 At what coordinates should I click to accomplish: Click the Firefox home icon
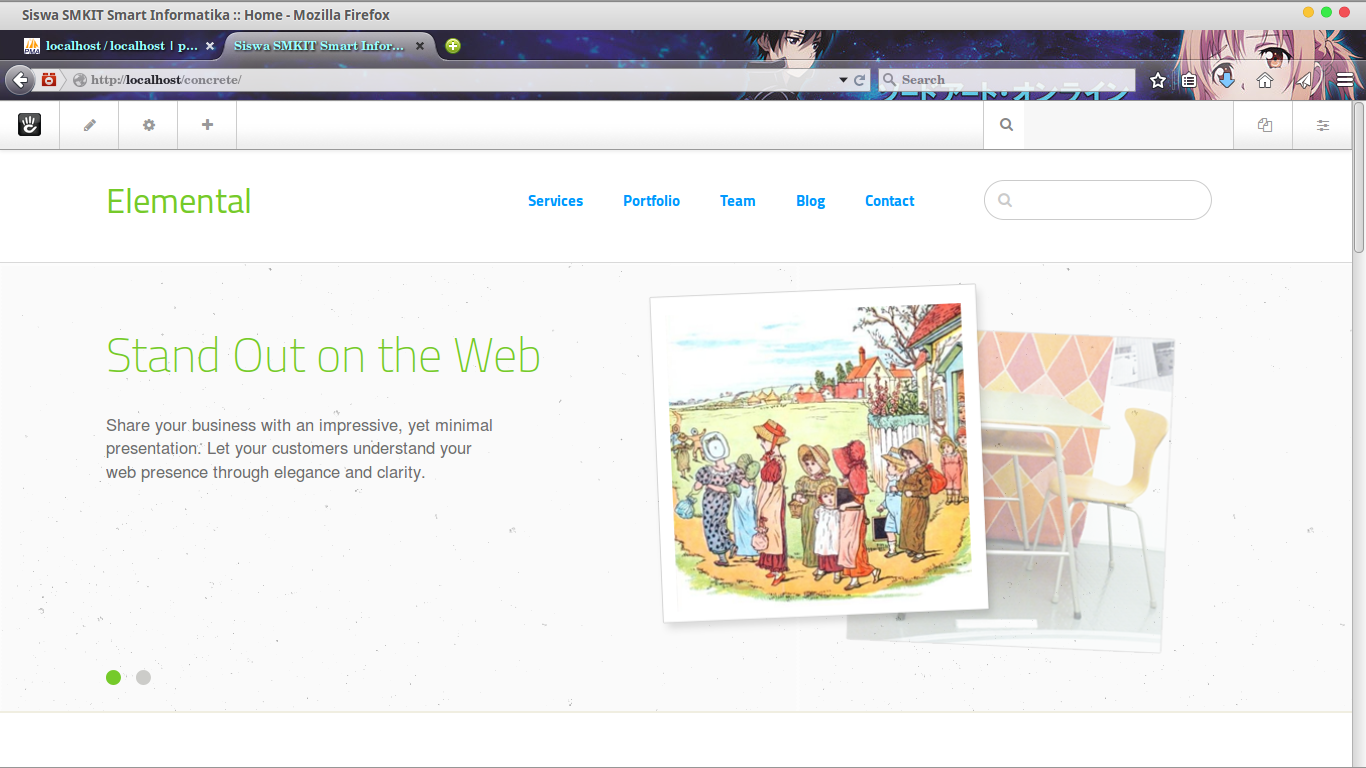[1265, 80]
